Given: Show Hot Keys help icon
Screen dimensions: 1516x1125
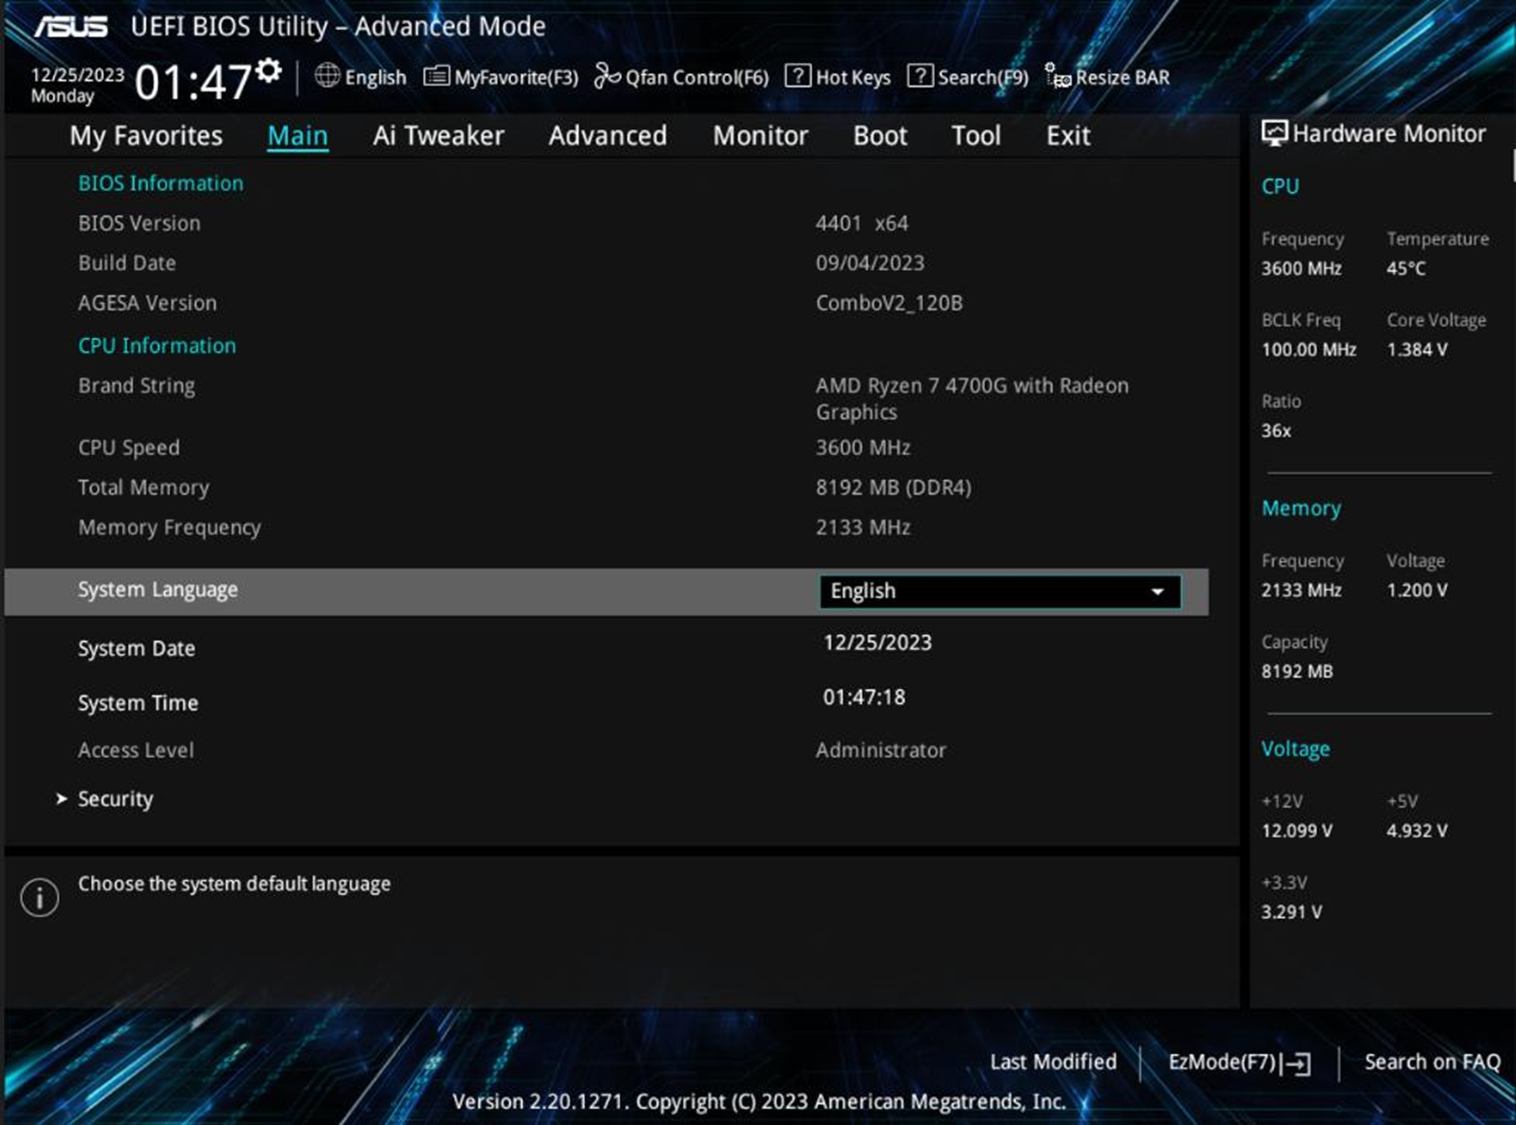Looking at the screenshot, I should coord(797,76).
